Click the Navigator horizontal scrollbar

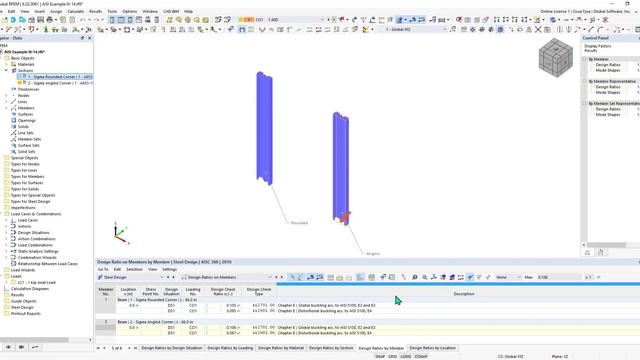tap(34, 340)
